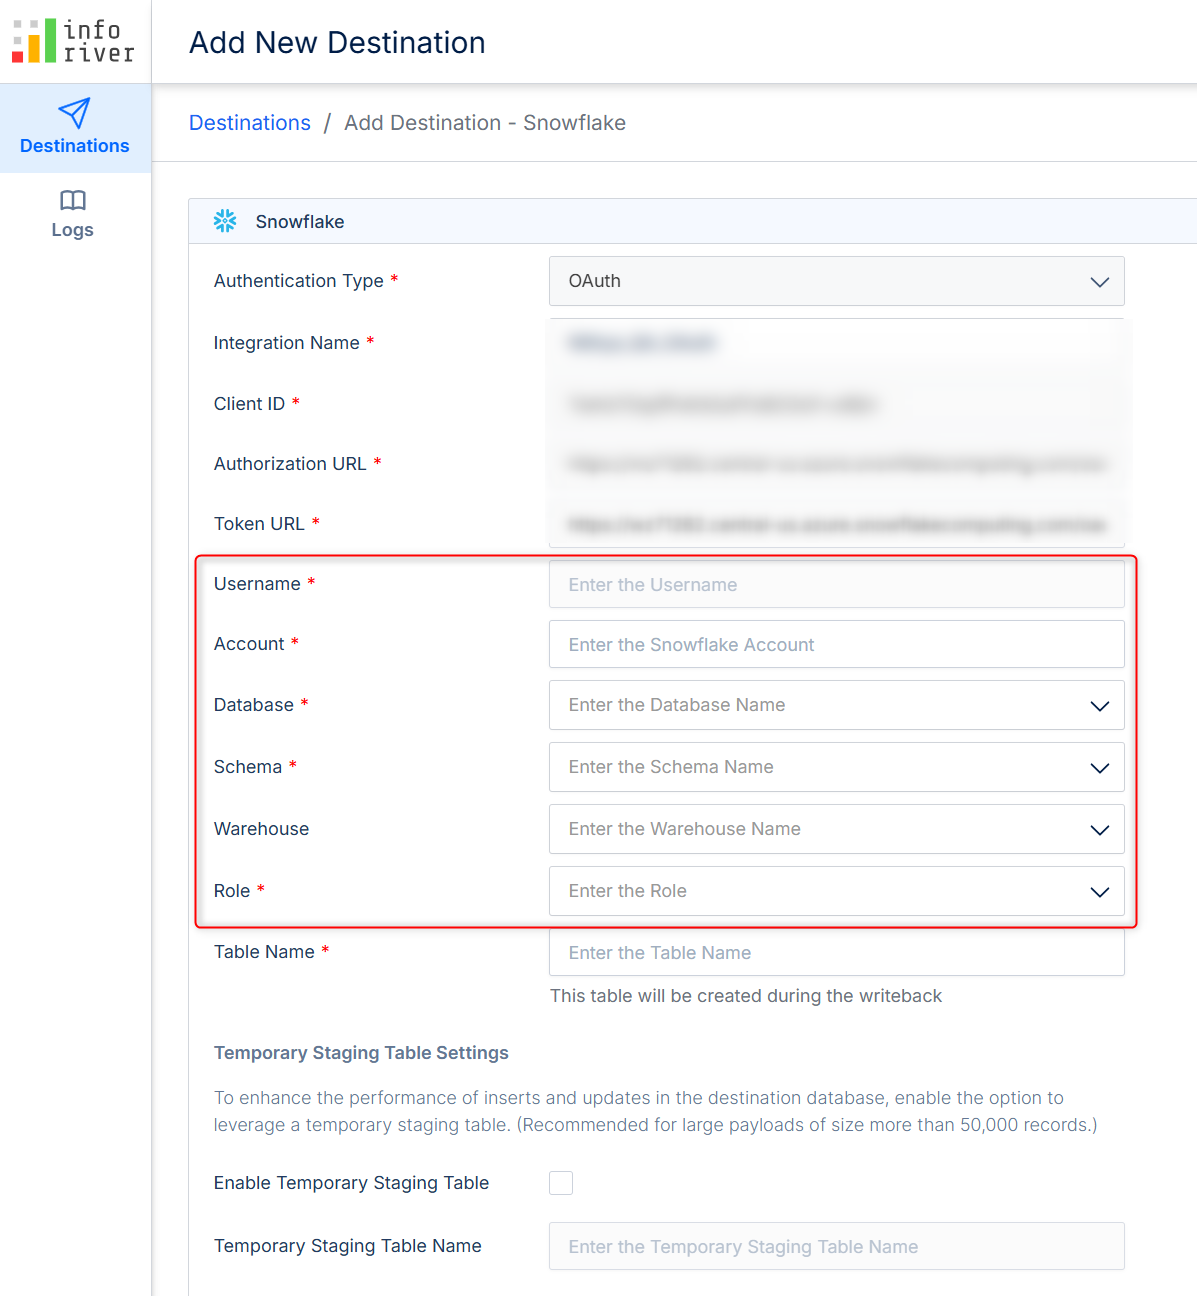Click the Inforiver logo
This screenshot has width=1197, height=1296.
[73, 41]
